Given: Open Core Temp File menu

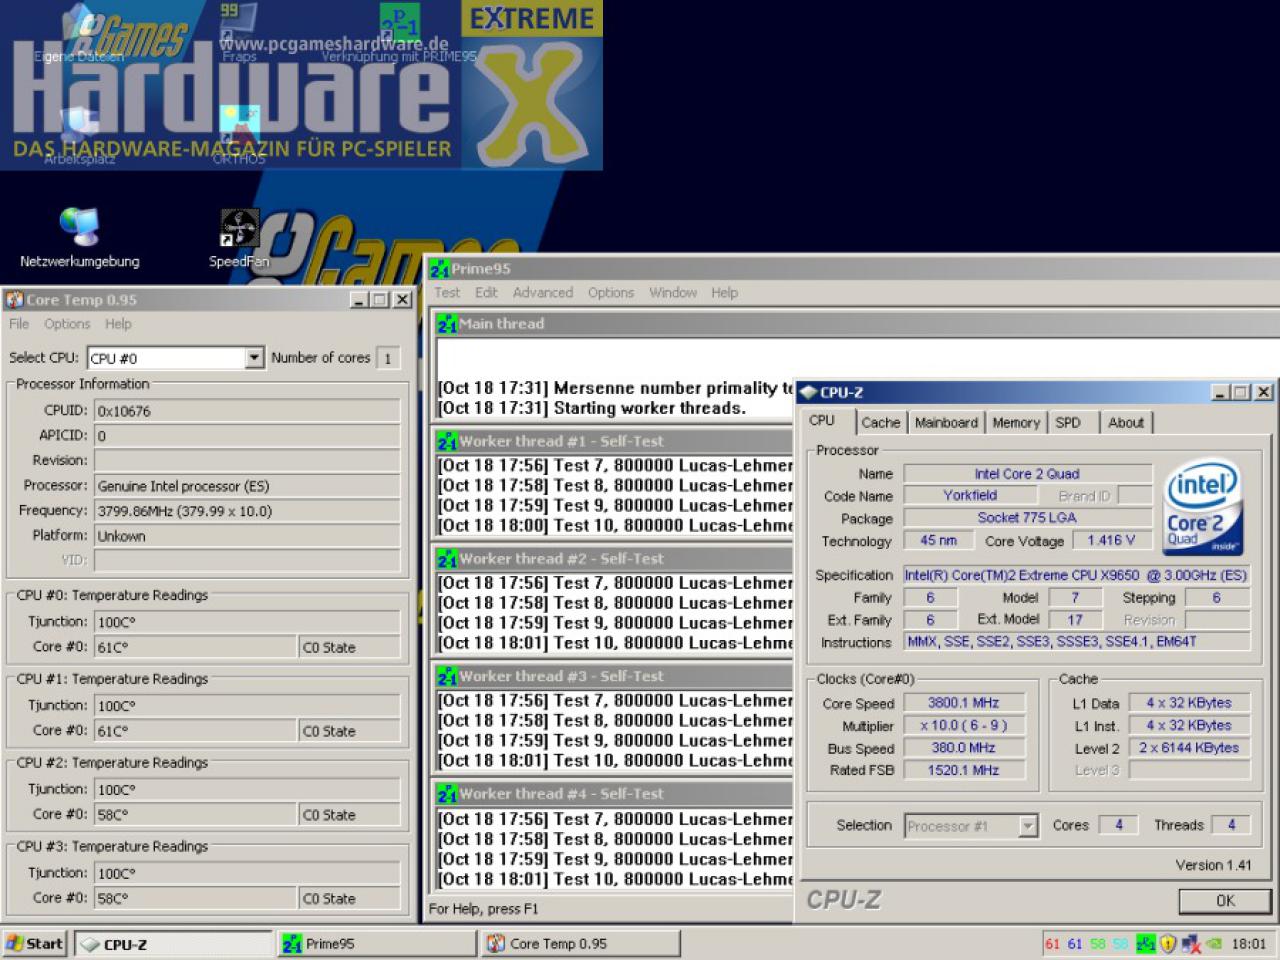Looking at the screenshot, I should [x=19, y=324].
